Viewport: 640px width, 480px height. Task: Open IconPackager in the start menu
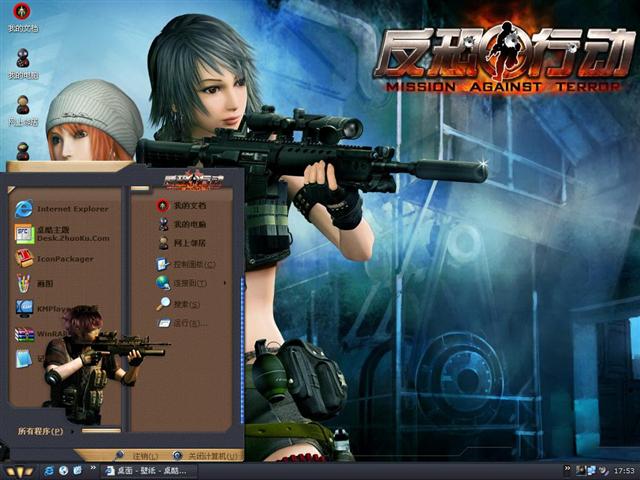coord(54,259)
